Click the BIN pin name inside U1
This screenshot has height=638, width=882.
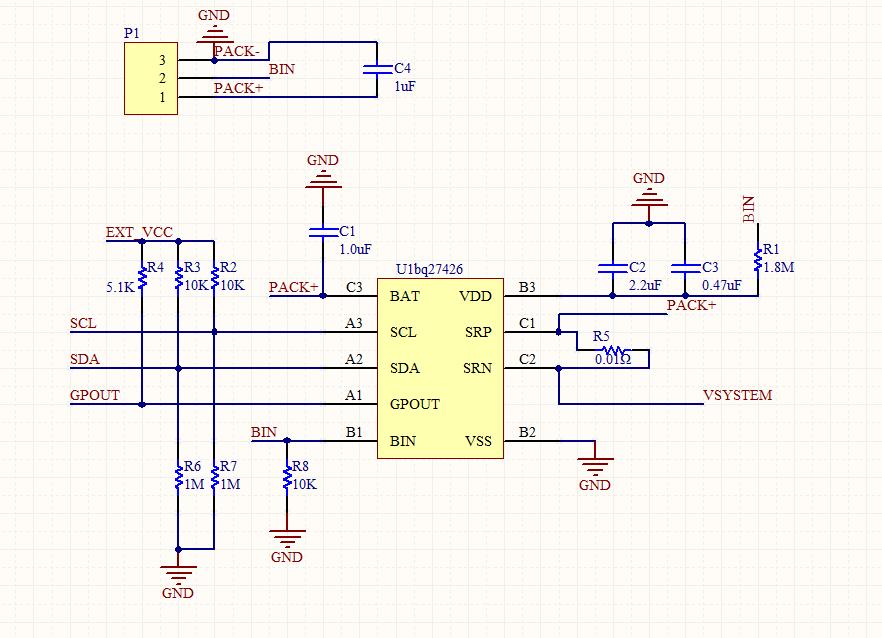pos(403,441)
